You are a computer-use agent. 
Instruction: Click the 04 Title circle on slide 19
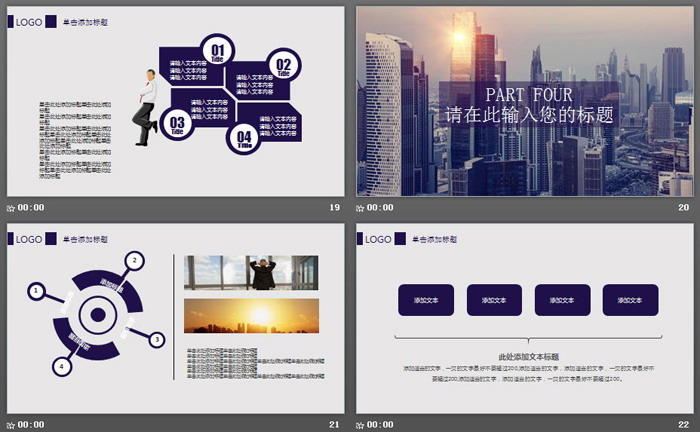coord(244,137)
